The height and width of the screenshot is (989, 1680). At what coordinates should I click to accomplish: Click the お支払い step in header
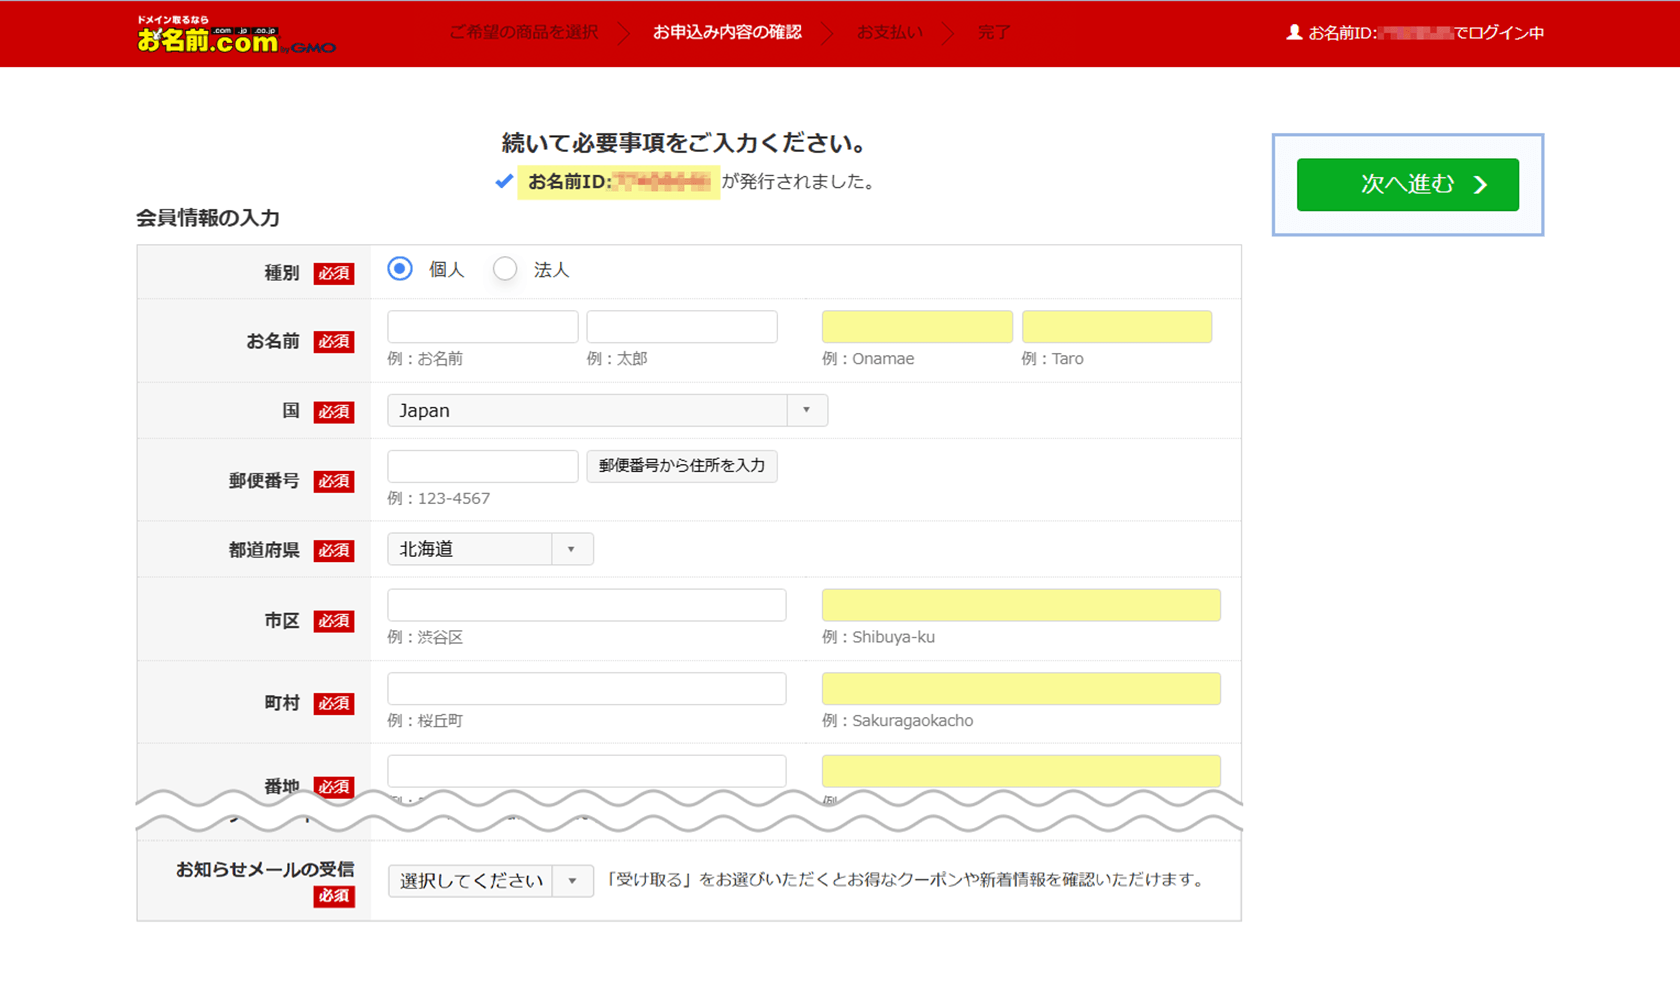click(x=889, y=33)
